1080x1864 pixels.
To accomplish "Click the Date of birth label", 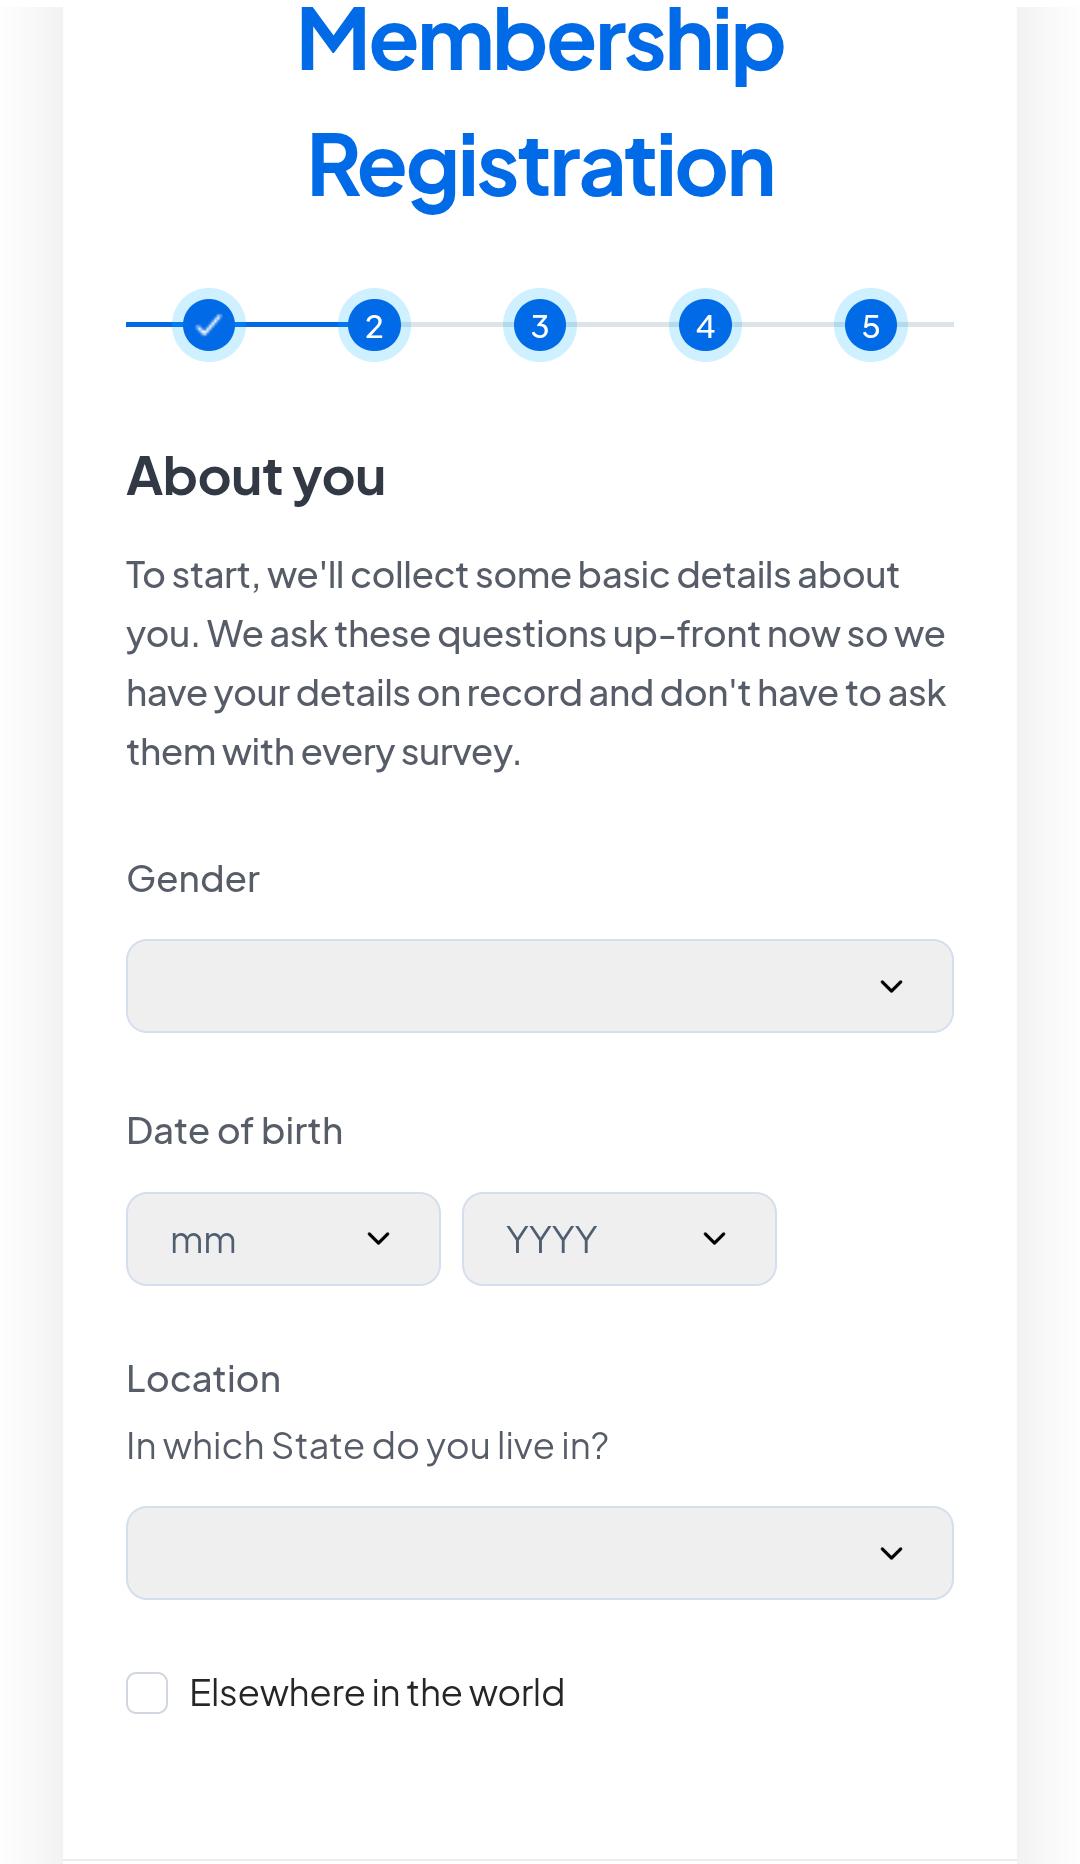I will coord(234,1130).
